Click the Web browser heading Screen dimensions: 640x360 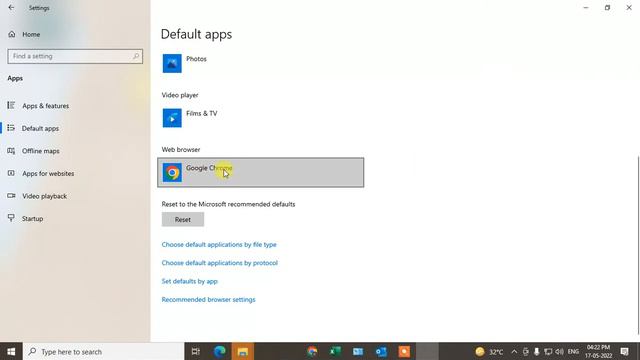pyautogui.click(x=181, y=149)
